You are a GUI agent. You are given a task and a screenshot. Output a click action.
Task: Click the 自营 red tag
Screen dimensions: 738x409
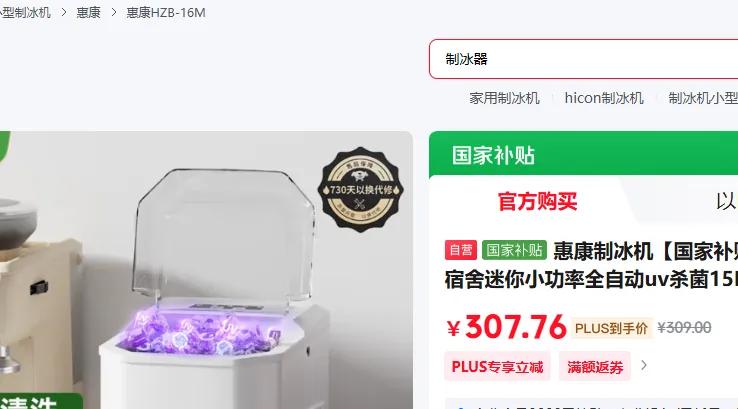461,250
